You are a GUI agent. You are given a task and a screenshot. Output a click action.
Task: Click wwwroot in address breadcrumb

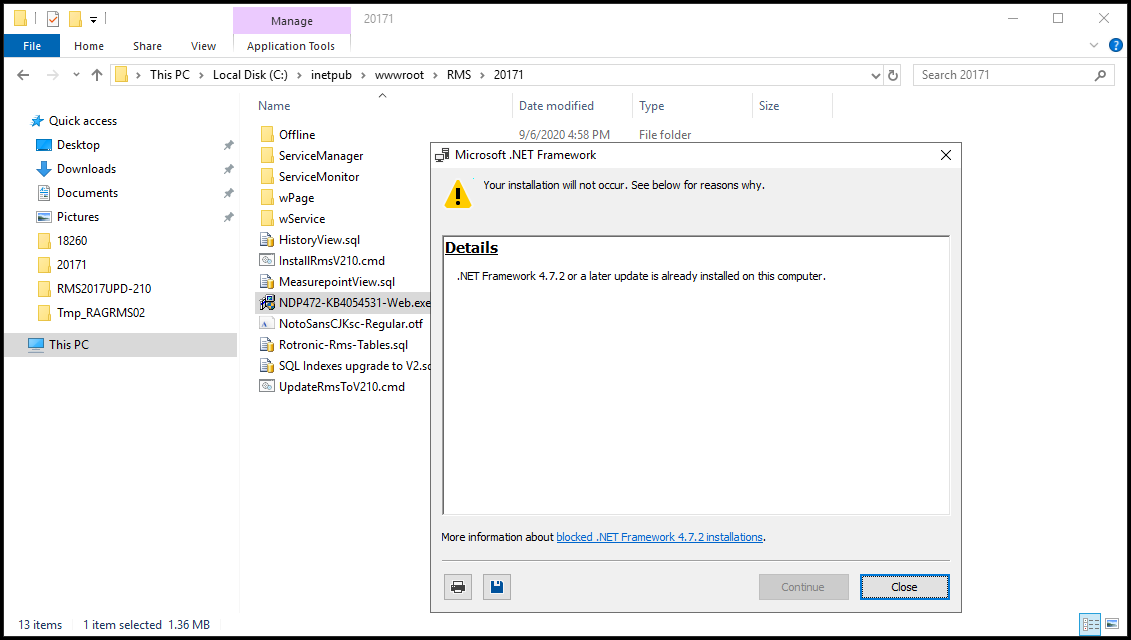400,75
